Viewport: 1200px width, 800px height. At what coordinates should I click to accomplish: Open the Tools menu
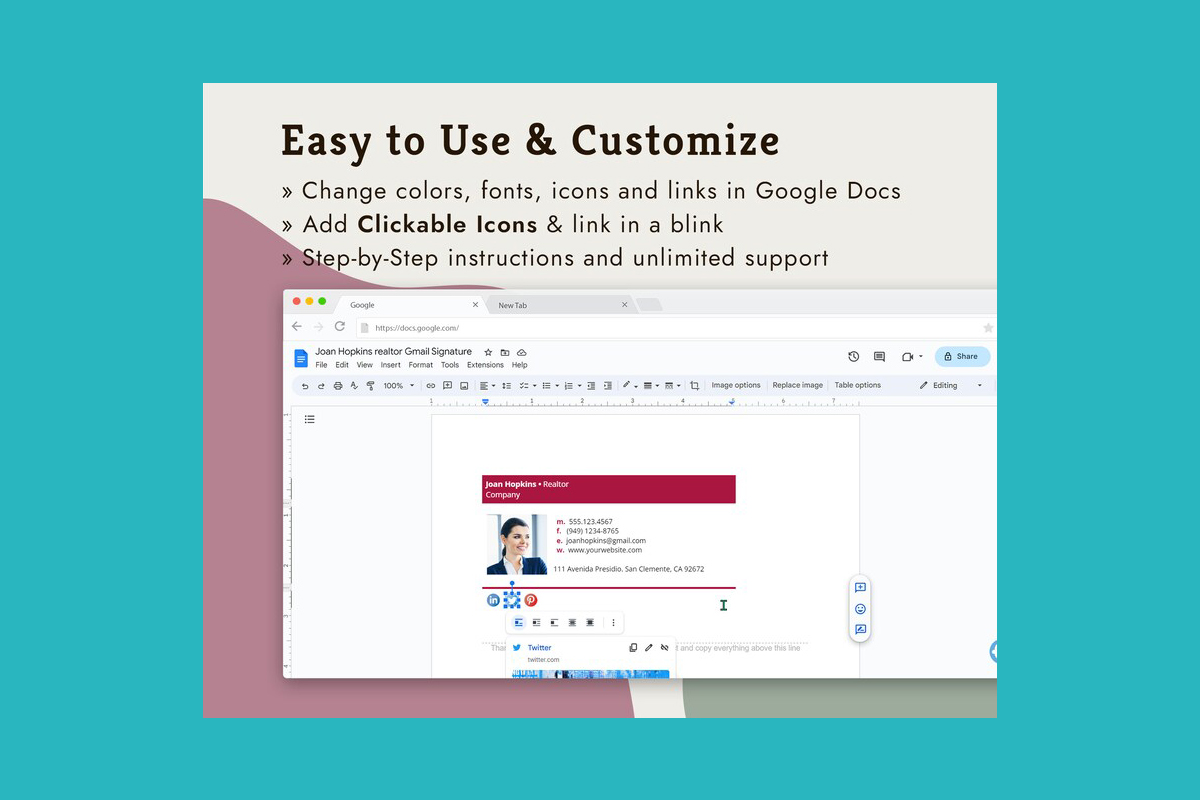(450, 365)
